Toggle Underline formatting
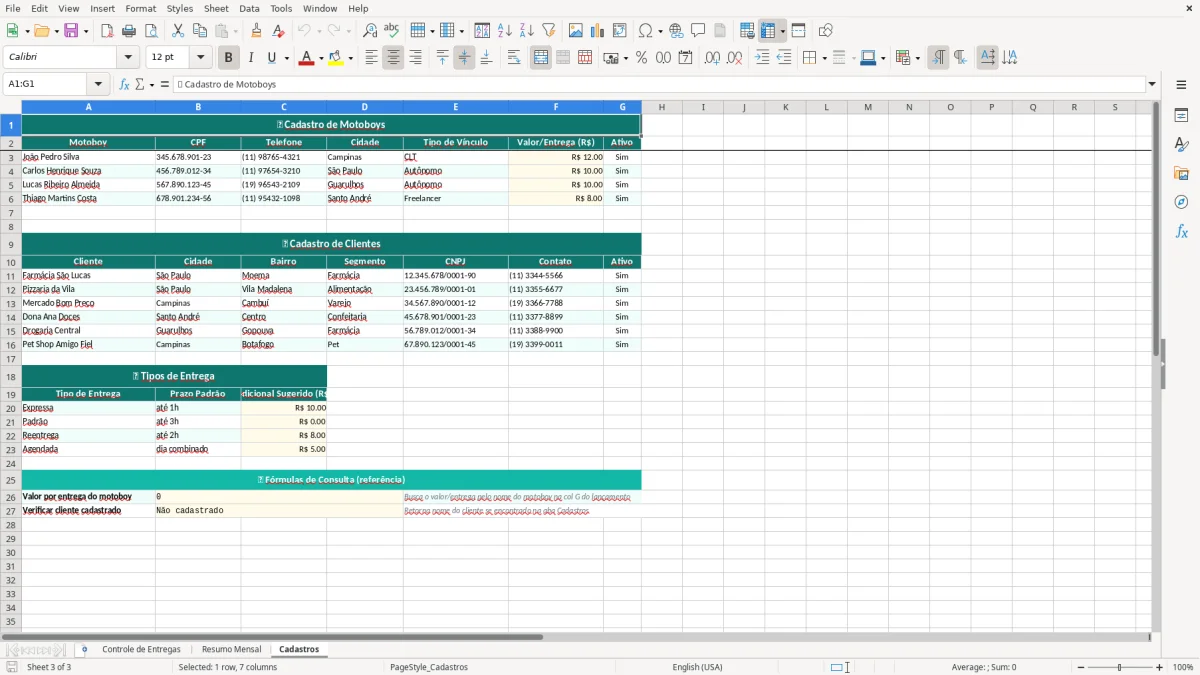This screenshot has height=675, width=1200. (x=271, y=58)
